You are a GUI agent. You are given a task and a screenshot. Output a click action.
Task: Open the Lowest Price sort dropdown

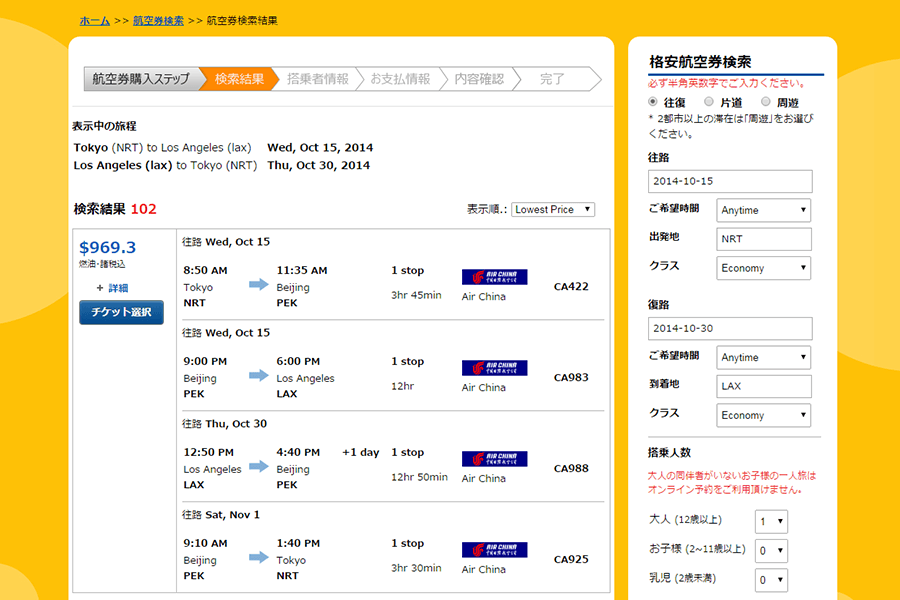tap(553, 210)
